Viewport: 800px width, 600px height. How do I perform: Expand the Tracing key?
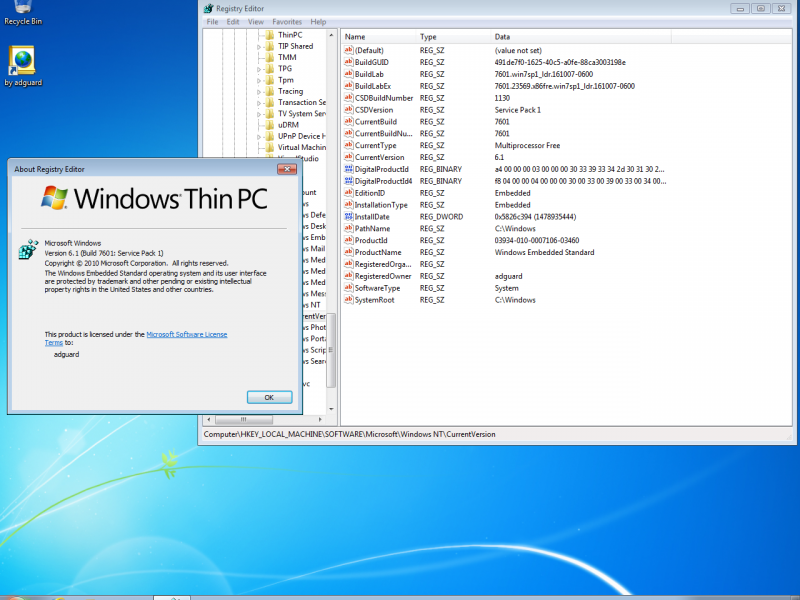click(x=259, y=91)
